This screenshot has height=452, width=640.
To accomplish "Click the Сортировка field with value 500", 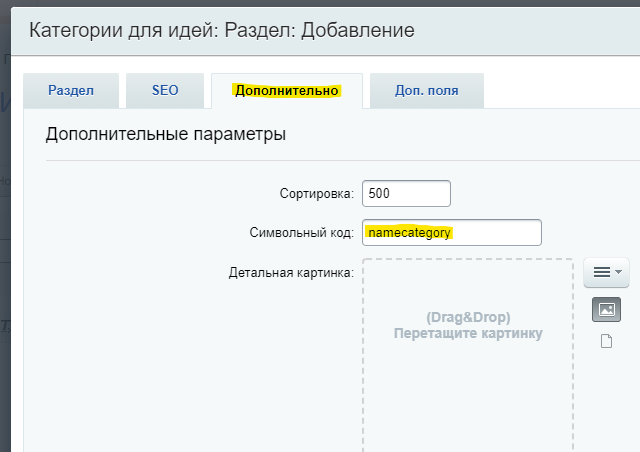I will [406, 194].
